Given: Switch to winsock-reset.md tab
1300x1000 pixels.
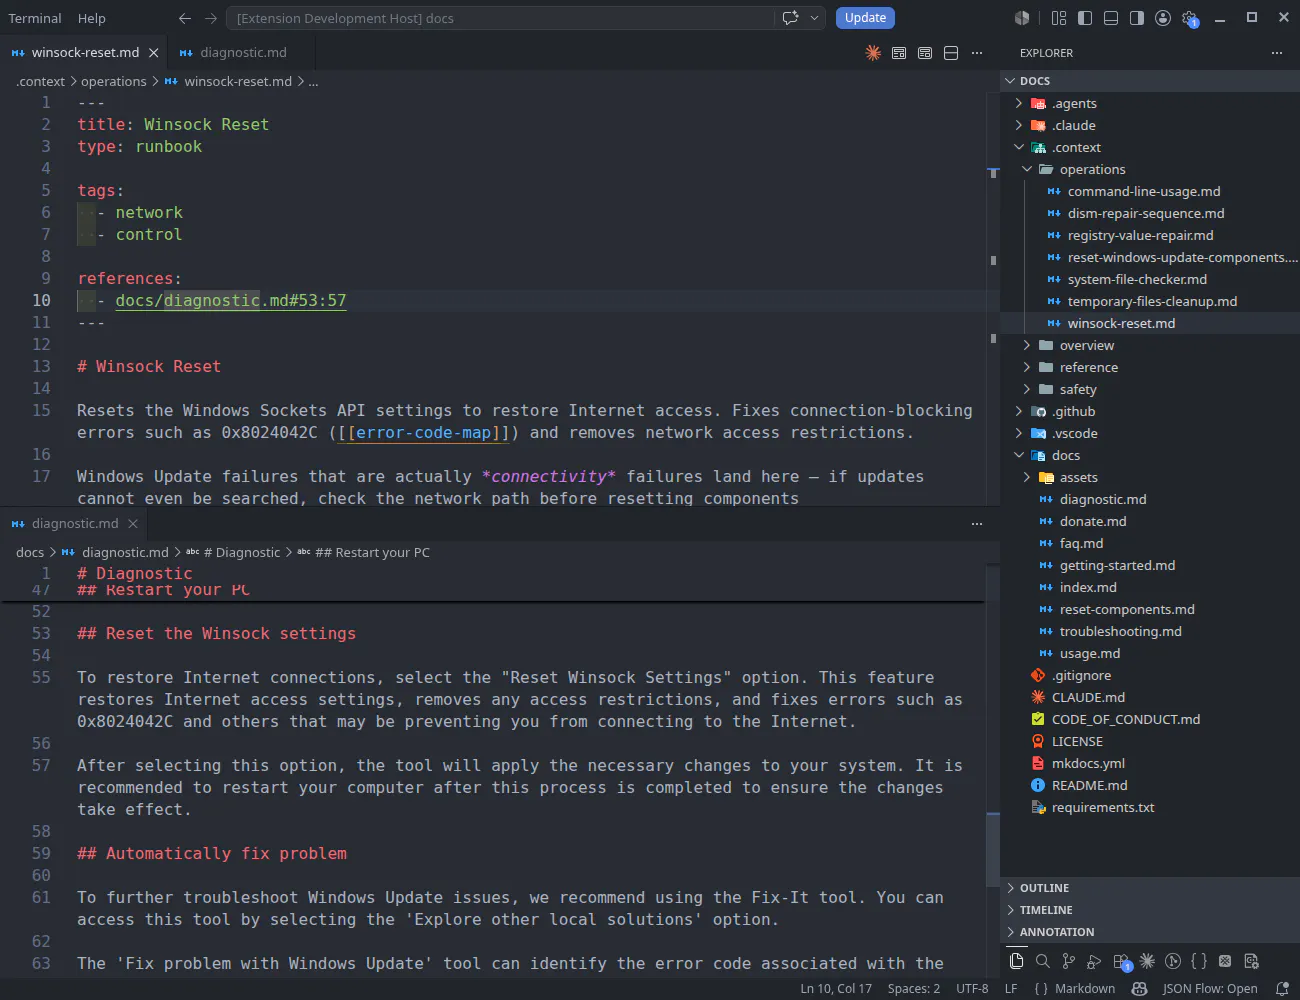Looking at the screenshot, I should (x=85, y=52).
